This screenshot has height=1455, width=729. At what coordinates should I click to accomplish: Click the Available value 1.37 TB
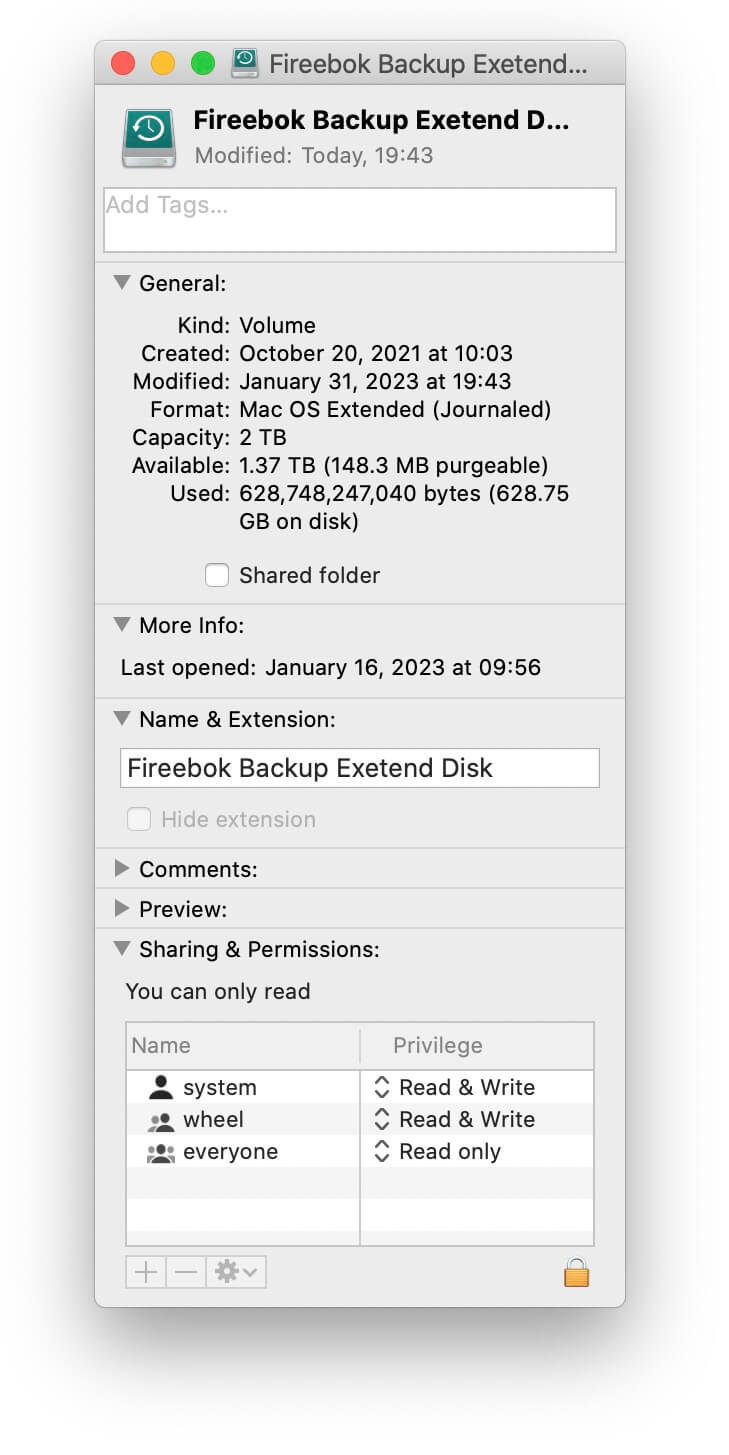(x=393, y=466)
